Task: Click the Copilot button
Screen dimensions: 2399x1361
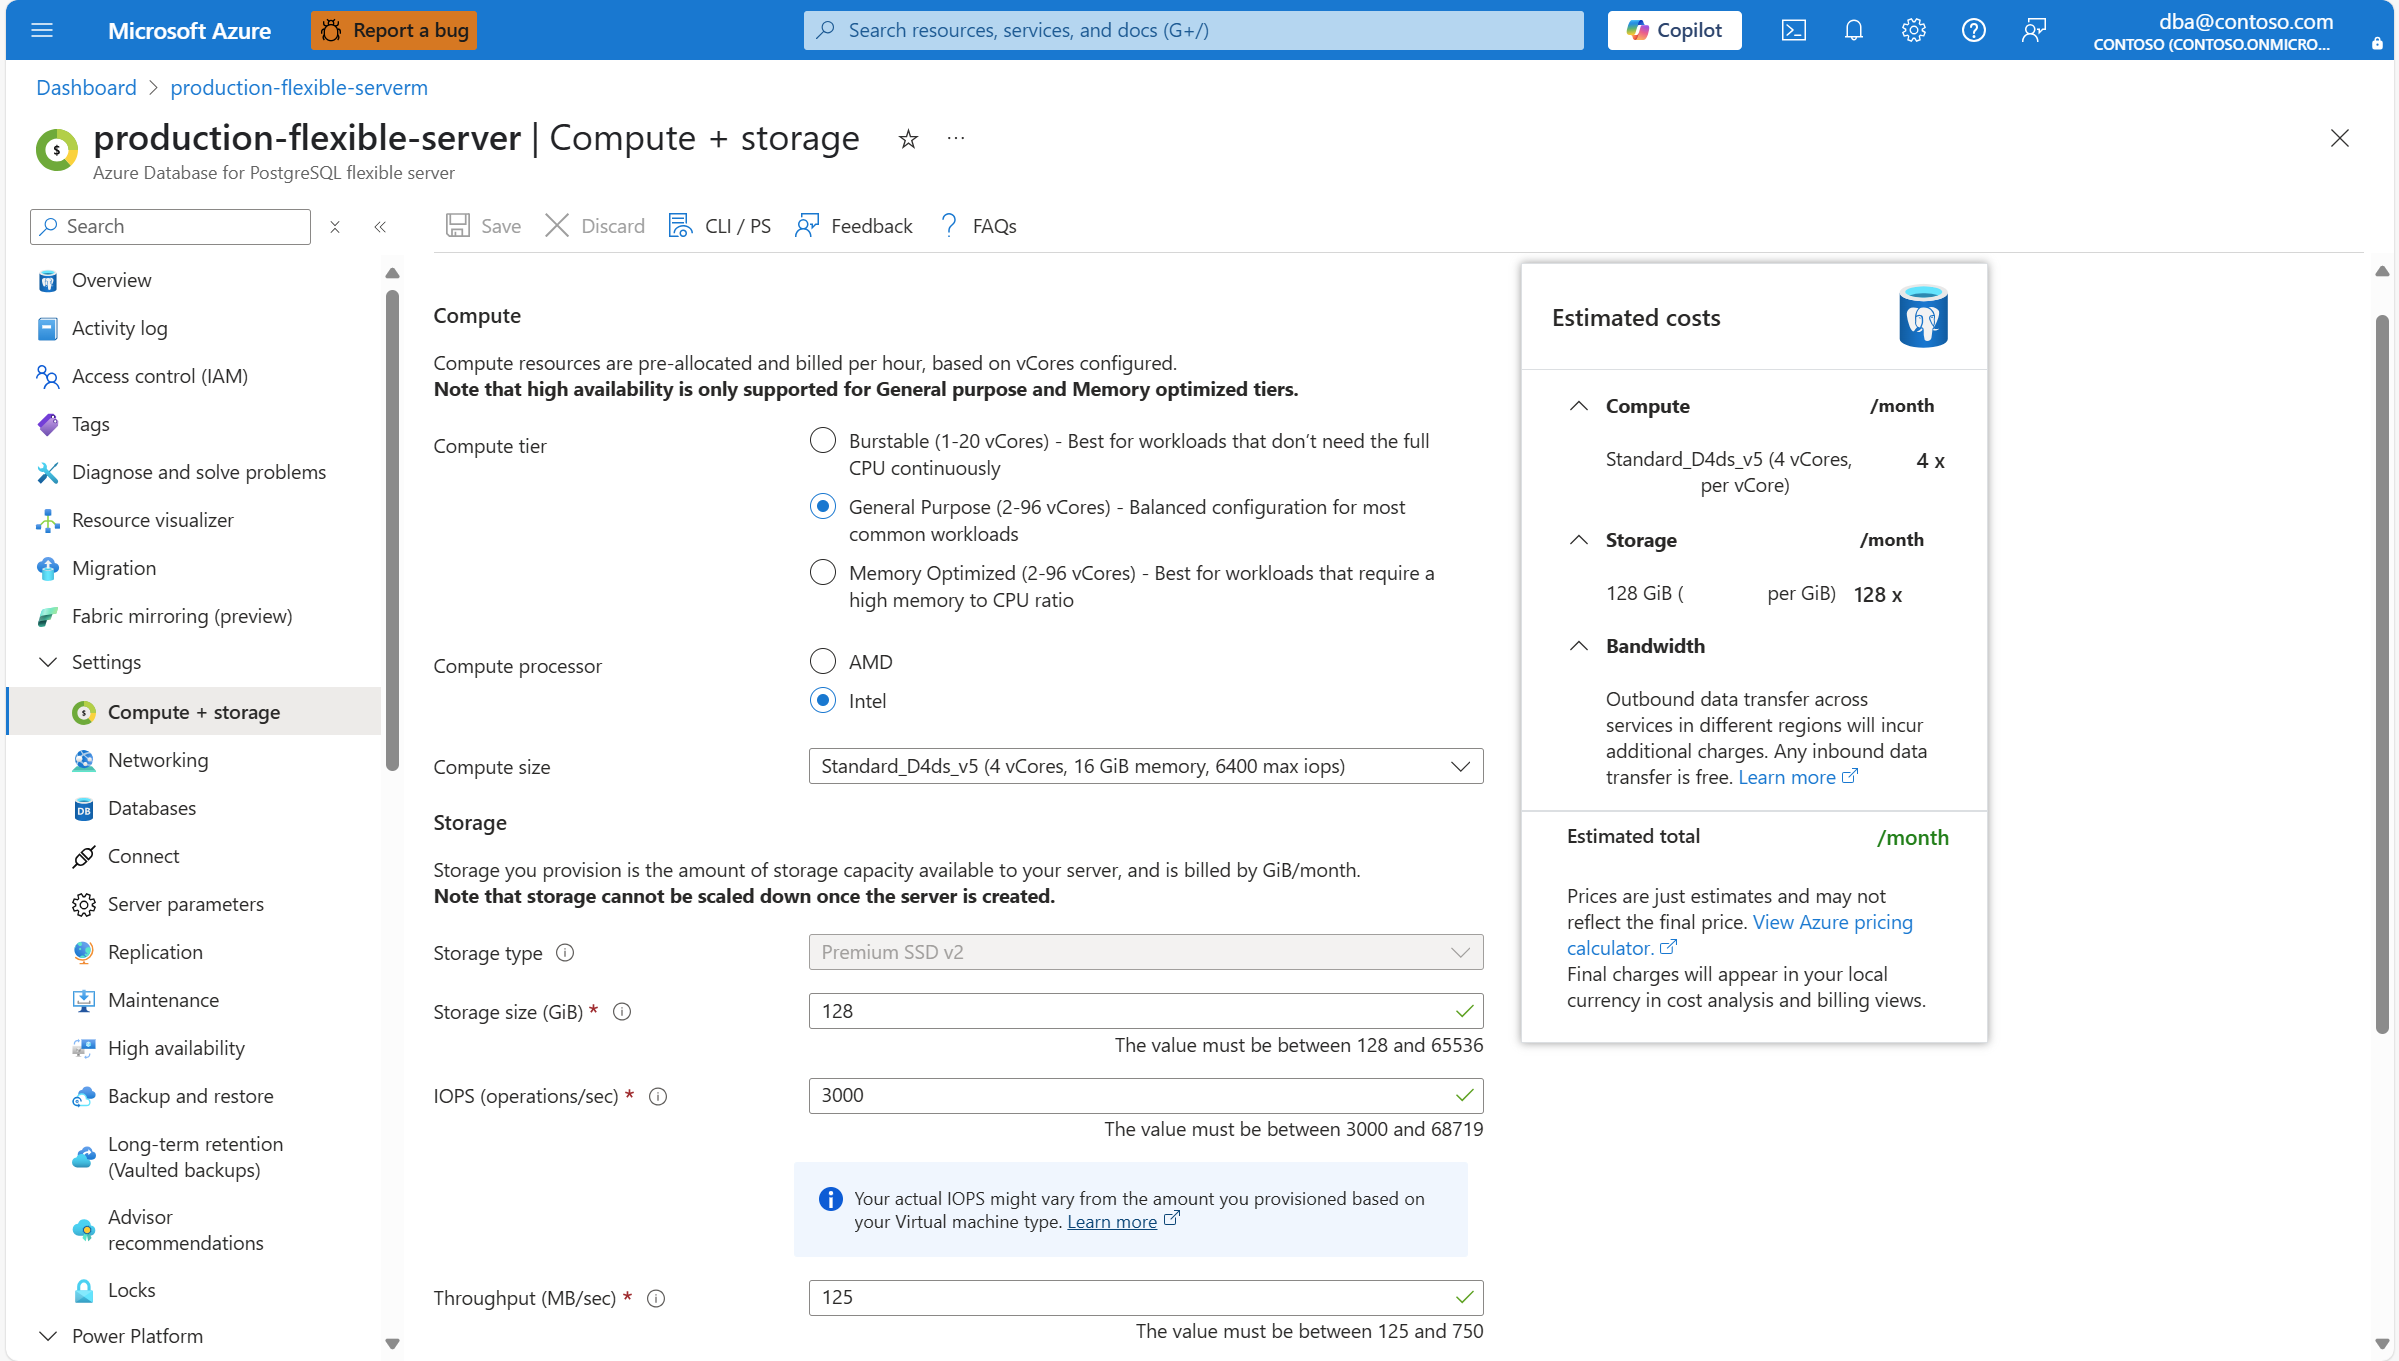Action: click(1674, 30)
